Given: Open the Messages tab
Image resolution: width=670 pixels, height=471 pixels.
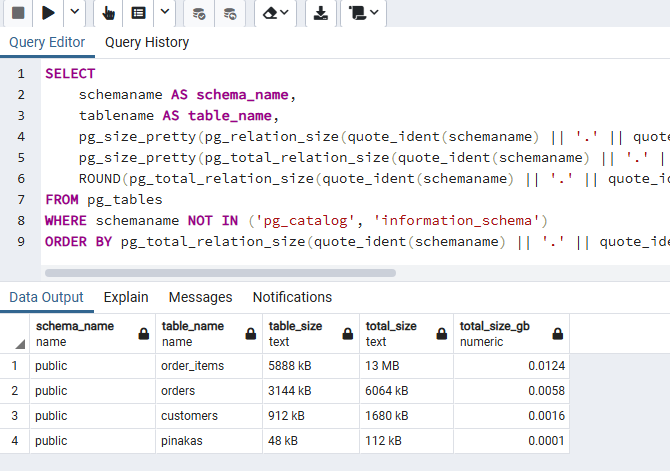Looking at the screenshot, I should point(200,297).
